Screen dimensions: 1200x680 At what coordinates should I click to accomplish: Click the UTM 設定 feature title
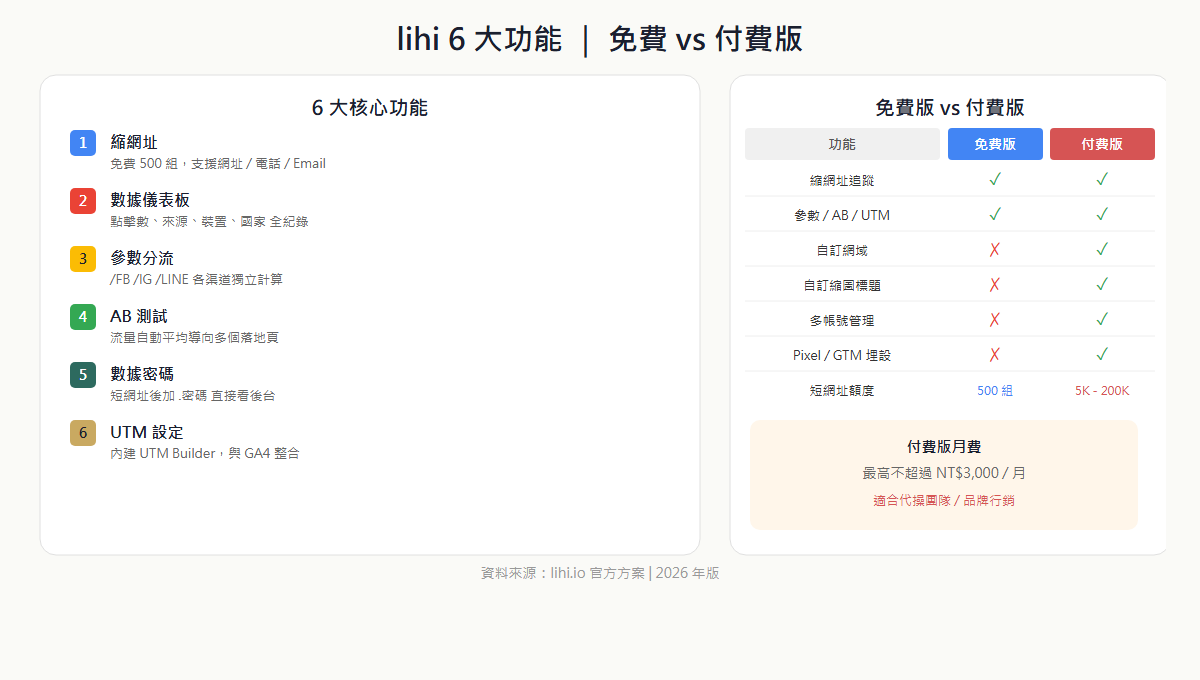(x=147, y=433)
